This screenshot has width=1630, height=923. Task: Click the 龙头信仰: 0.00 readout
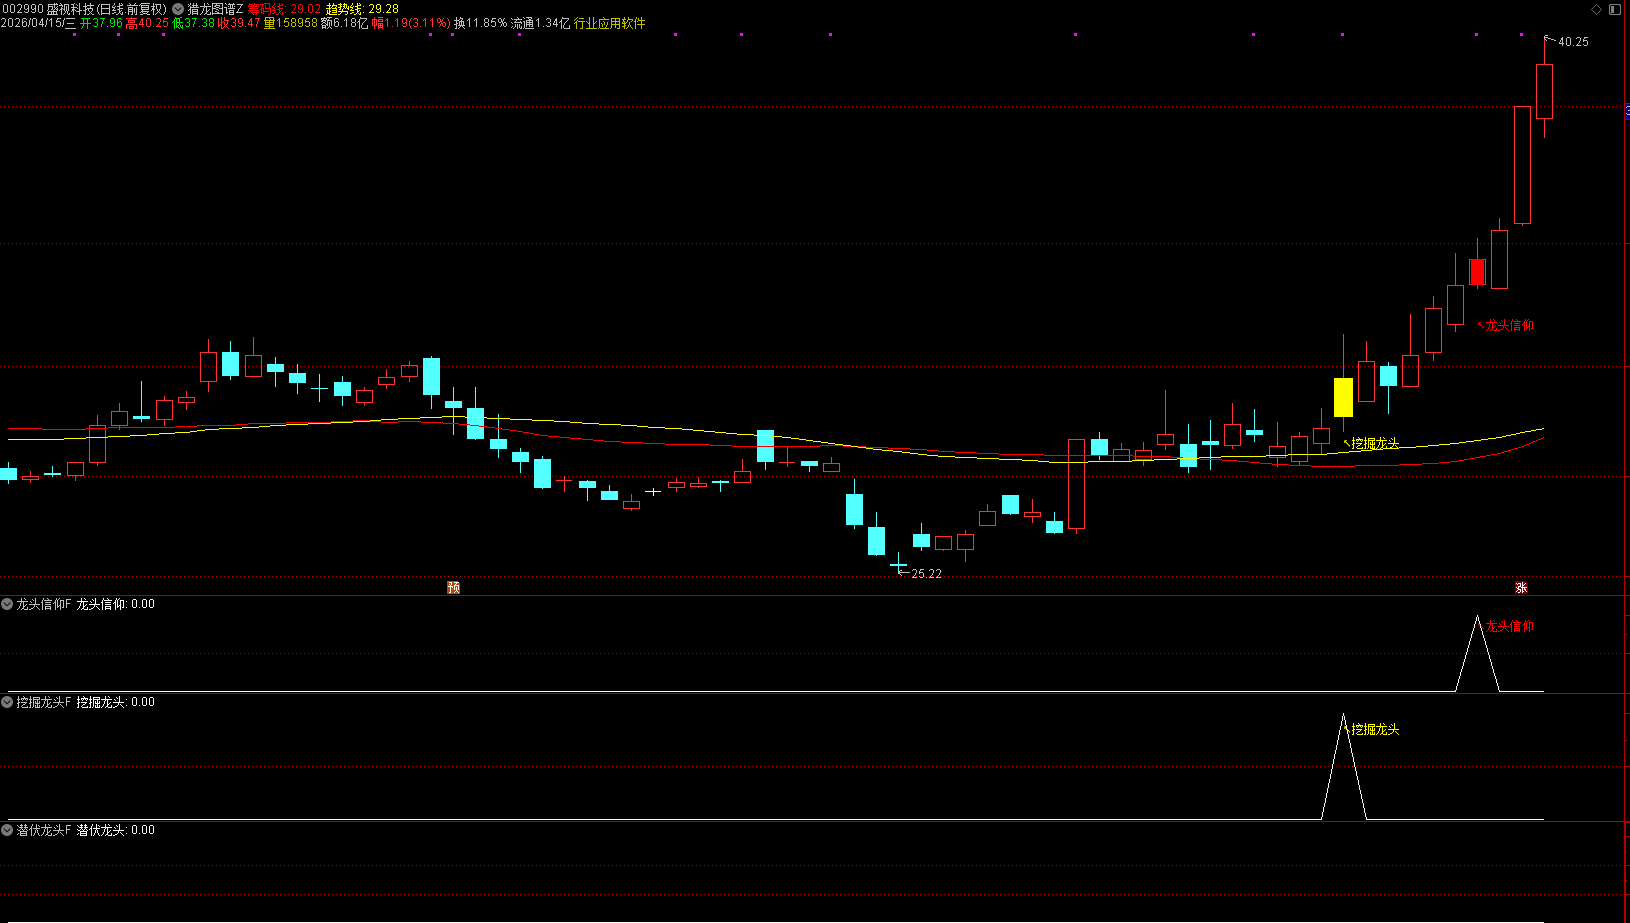click(116, 604)
